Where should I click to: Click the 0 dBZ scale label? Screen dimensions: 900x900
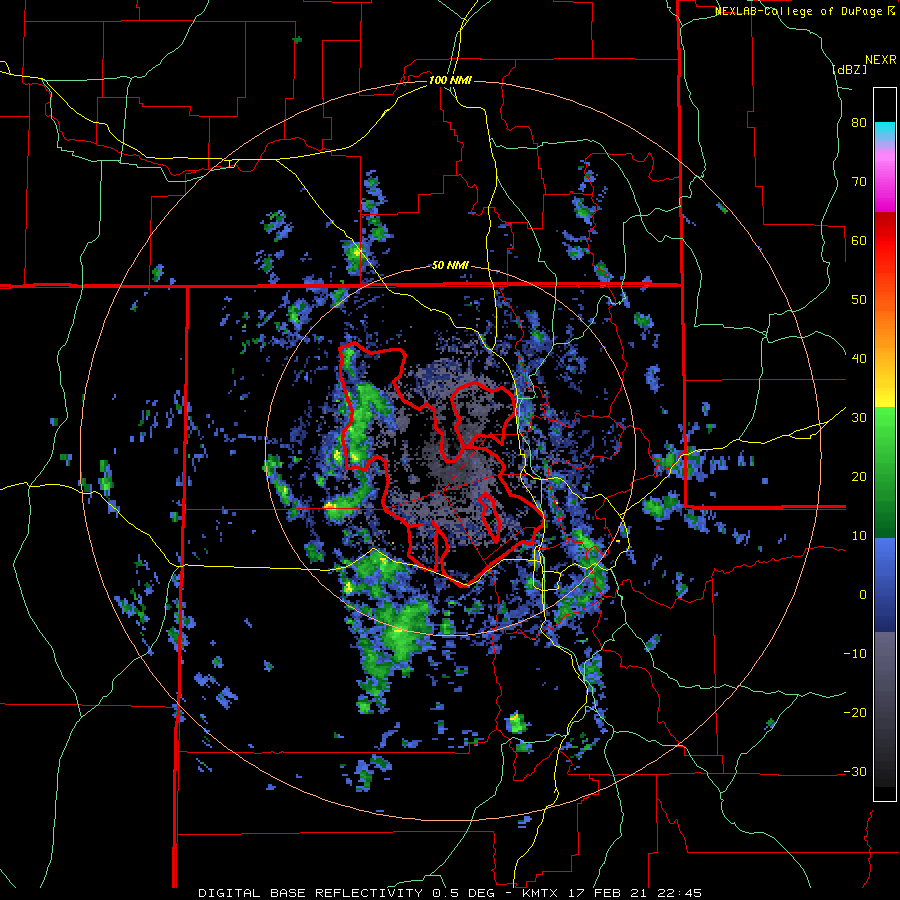[x=863, y=595]
